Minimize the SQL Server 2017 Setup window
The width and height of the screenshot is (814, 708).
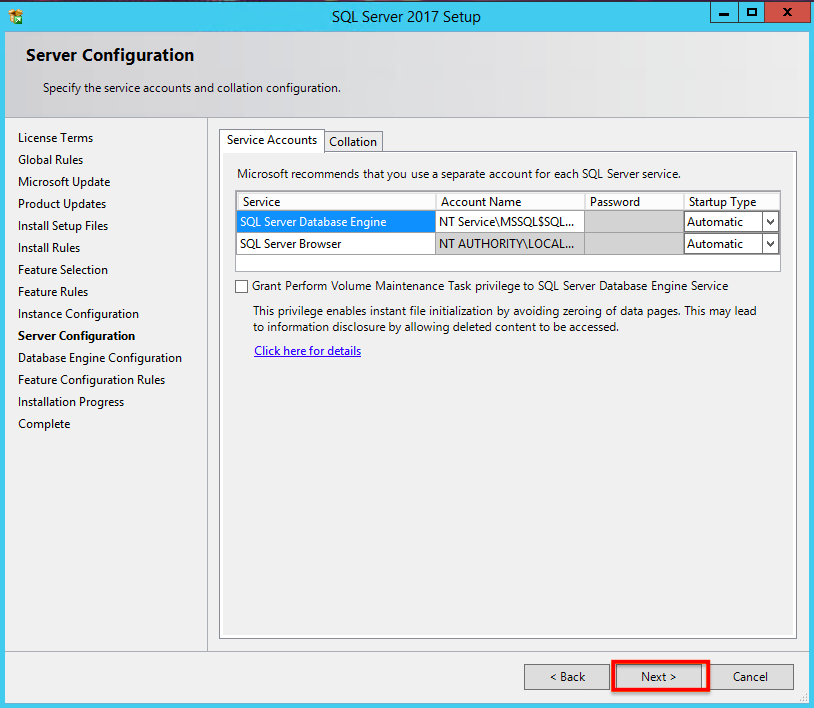coord(724,12)
